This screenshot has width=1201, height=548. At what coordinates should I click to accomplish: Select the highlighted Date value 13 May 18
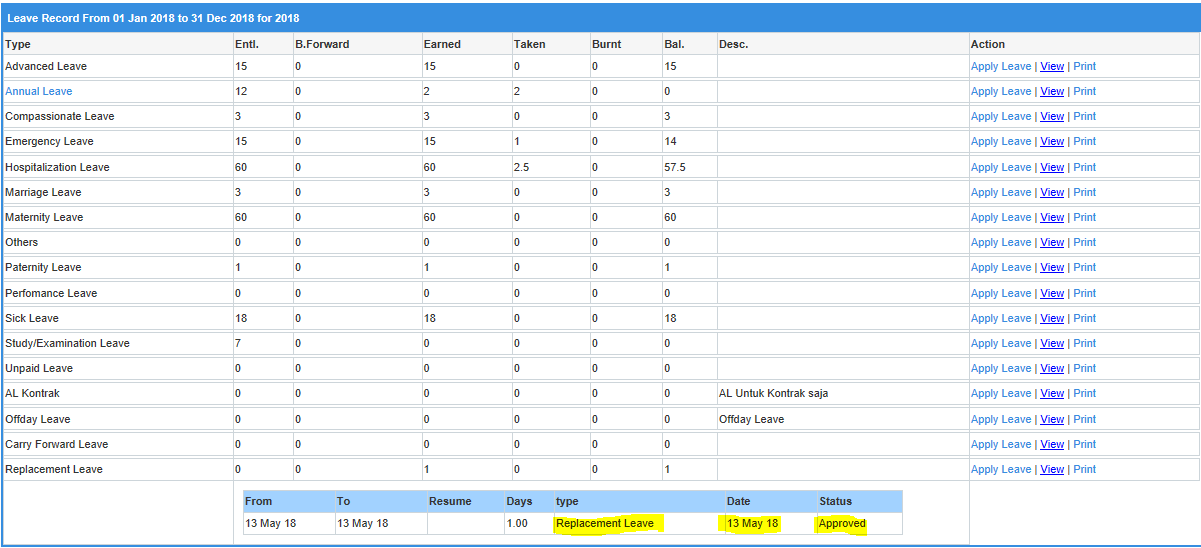point(753,523)
